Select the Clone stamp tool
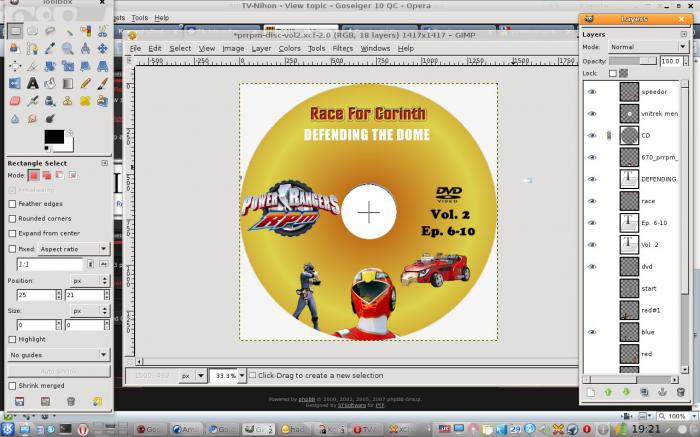The width and height of the screenshot is (700, 437). (67, 101)
